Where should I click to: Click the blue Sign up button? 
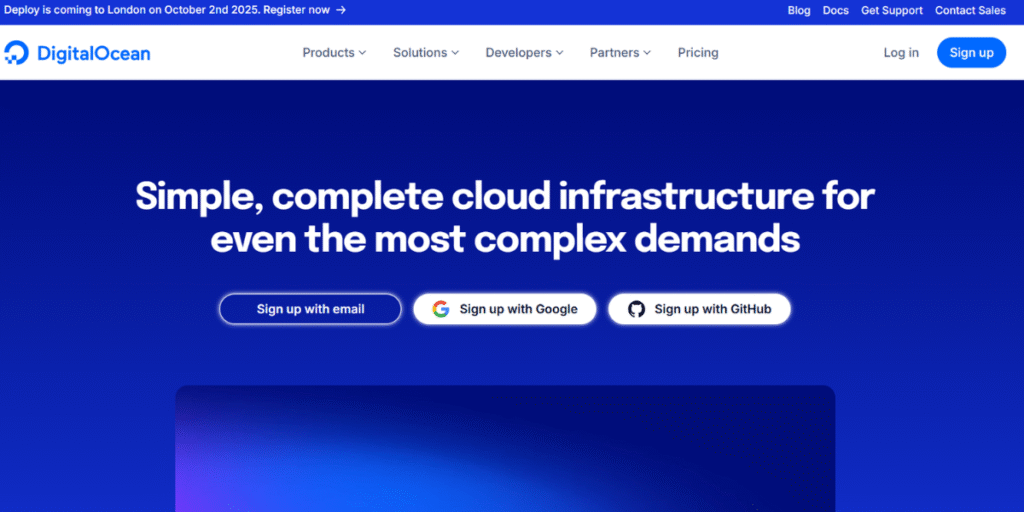pyautogui.click(x=971, y=53)
